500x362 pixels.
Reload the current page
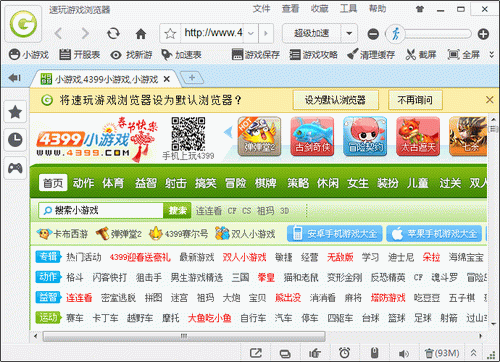(113, 33)
